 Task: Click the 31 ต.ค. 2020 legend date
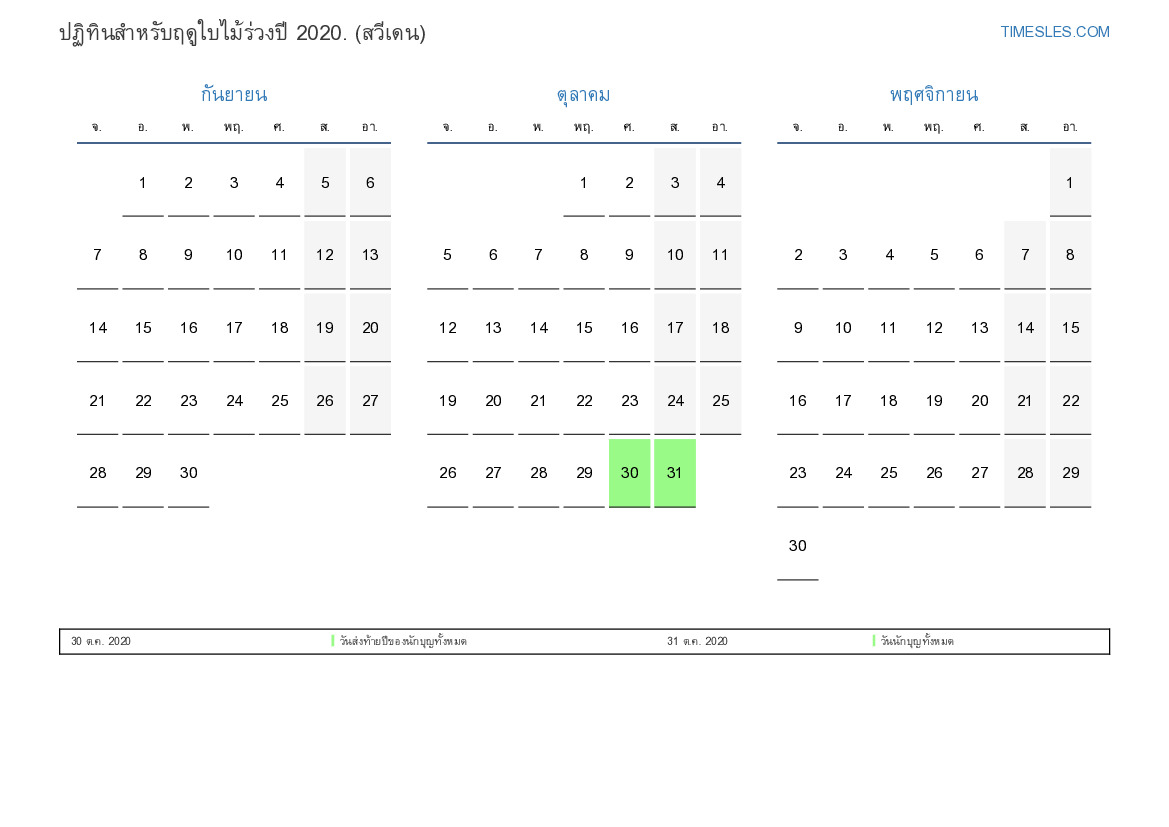697,641
